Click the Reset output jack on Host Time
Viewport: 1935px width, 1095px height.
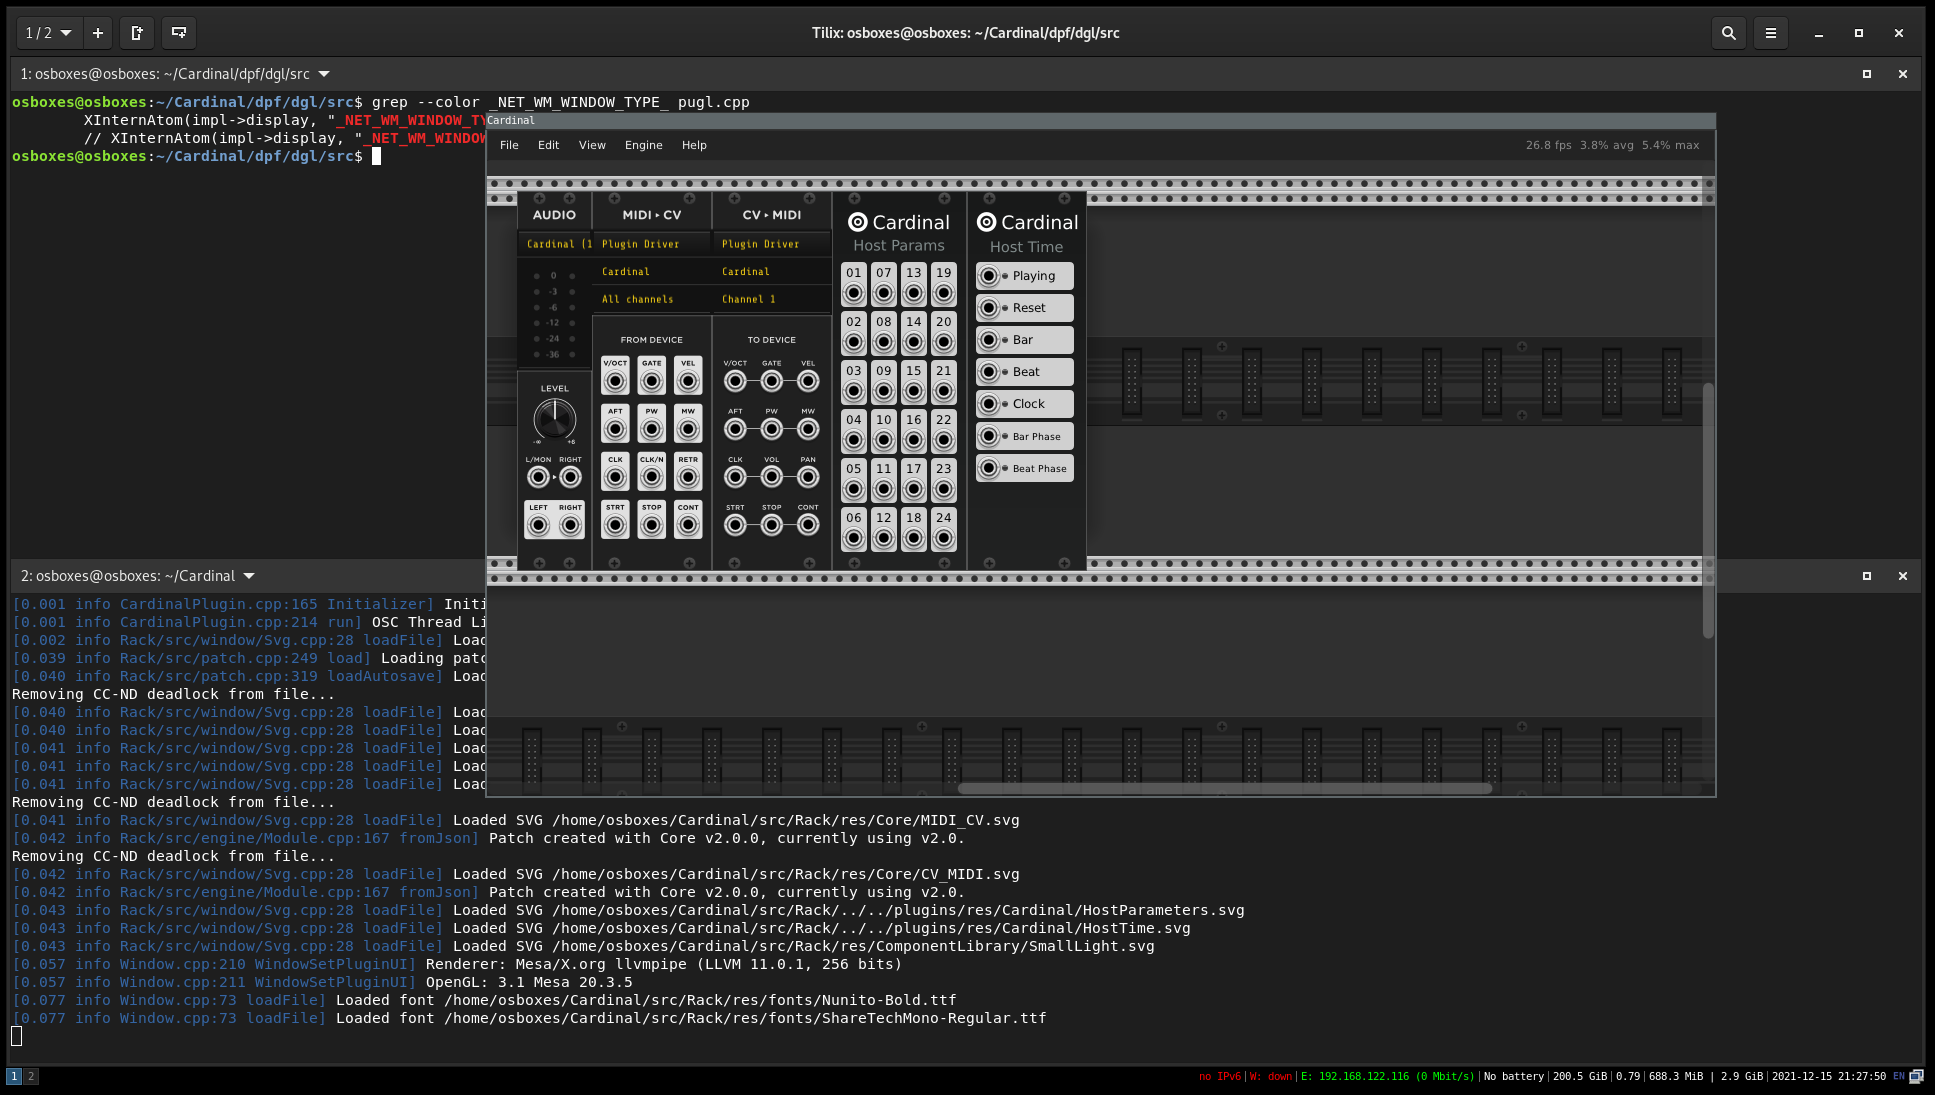click(989, 308)
